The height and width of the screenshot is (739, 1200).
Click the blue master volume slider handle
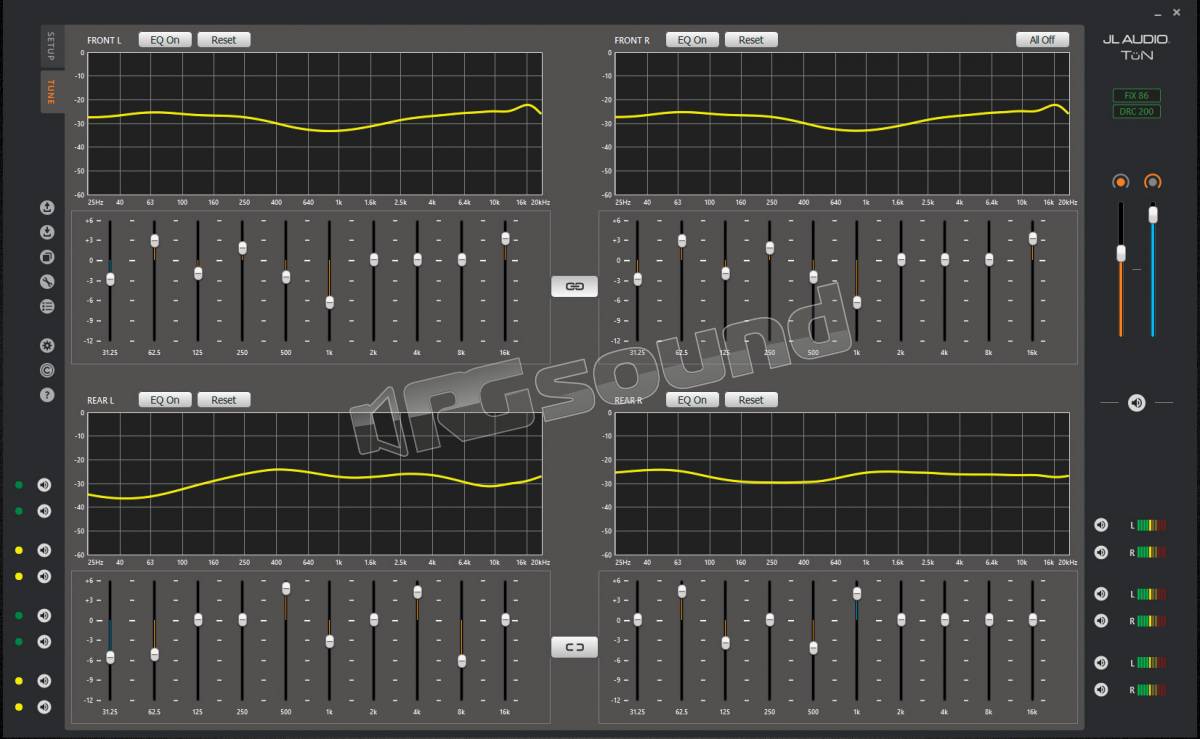pyautogui.click(x=1153, y=214)
